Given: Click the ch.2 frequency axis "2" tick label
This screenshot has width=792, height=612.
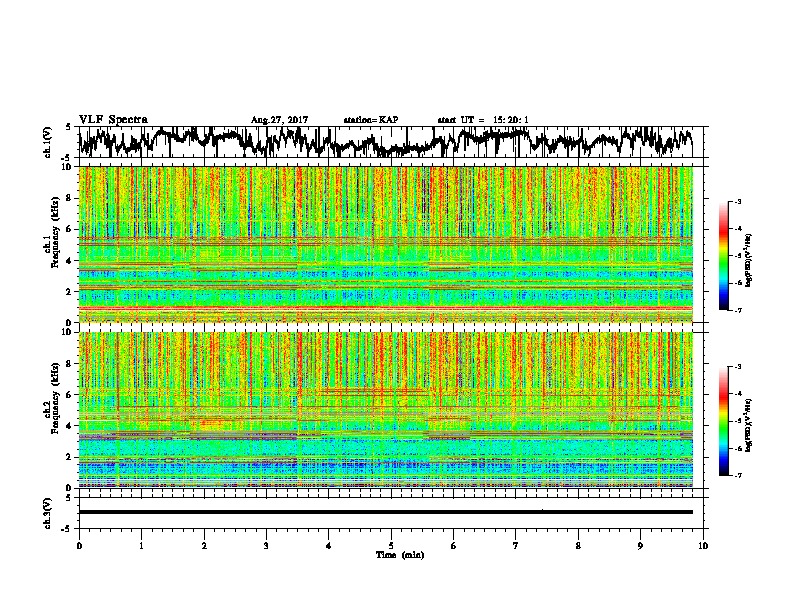Looking at the screenshot, I should pos(69,457).
